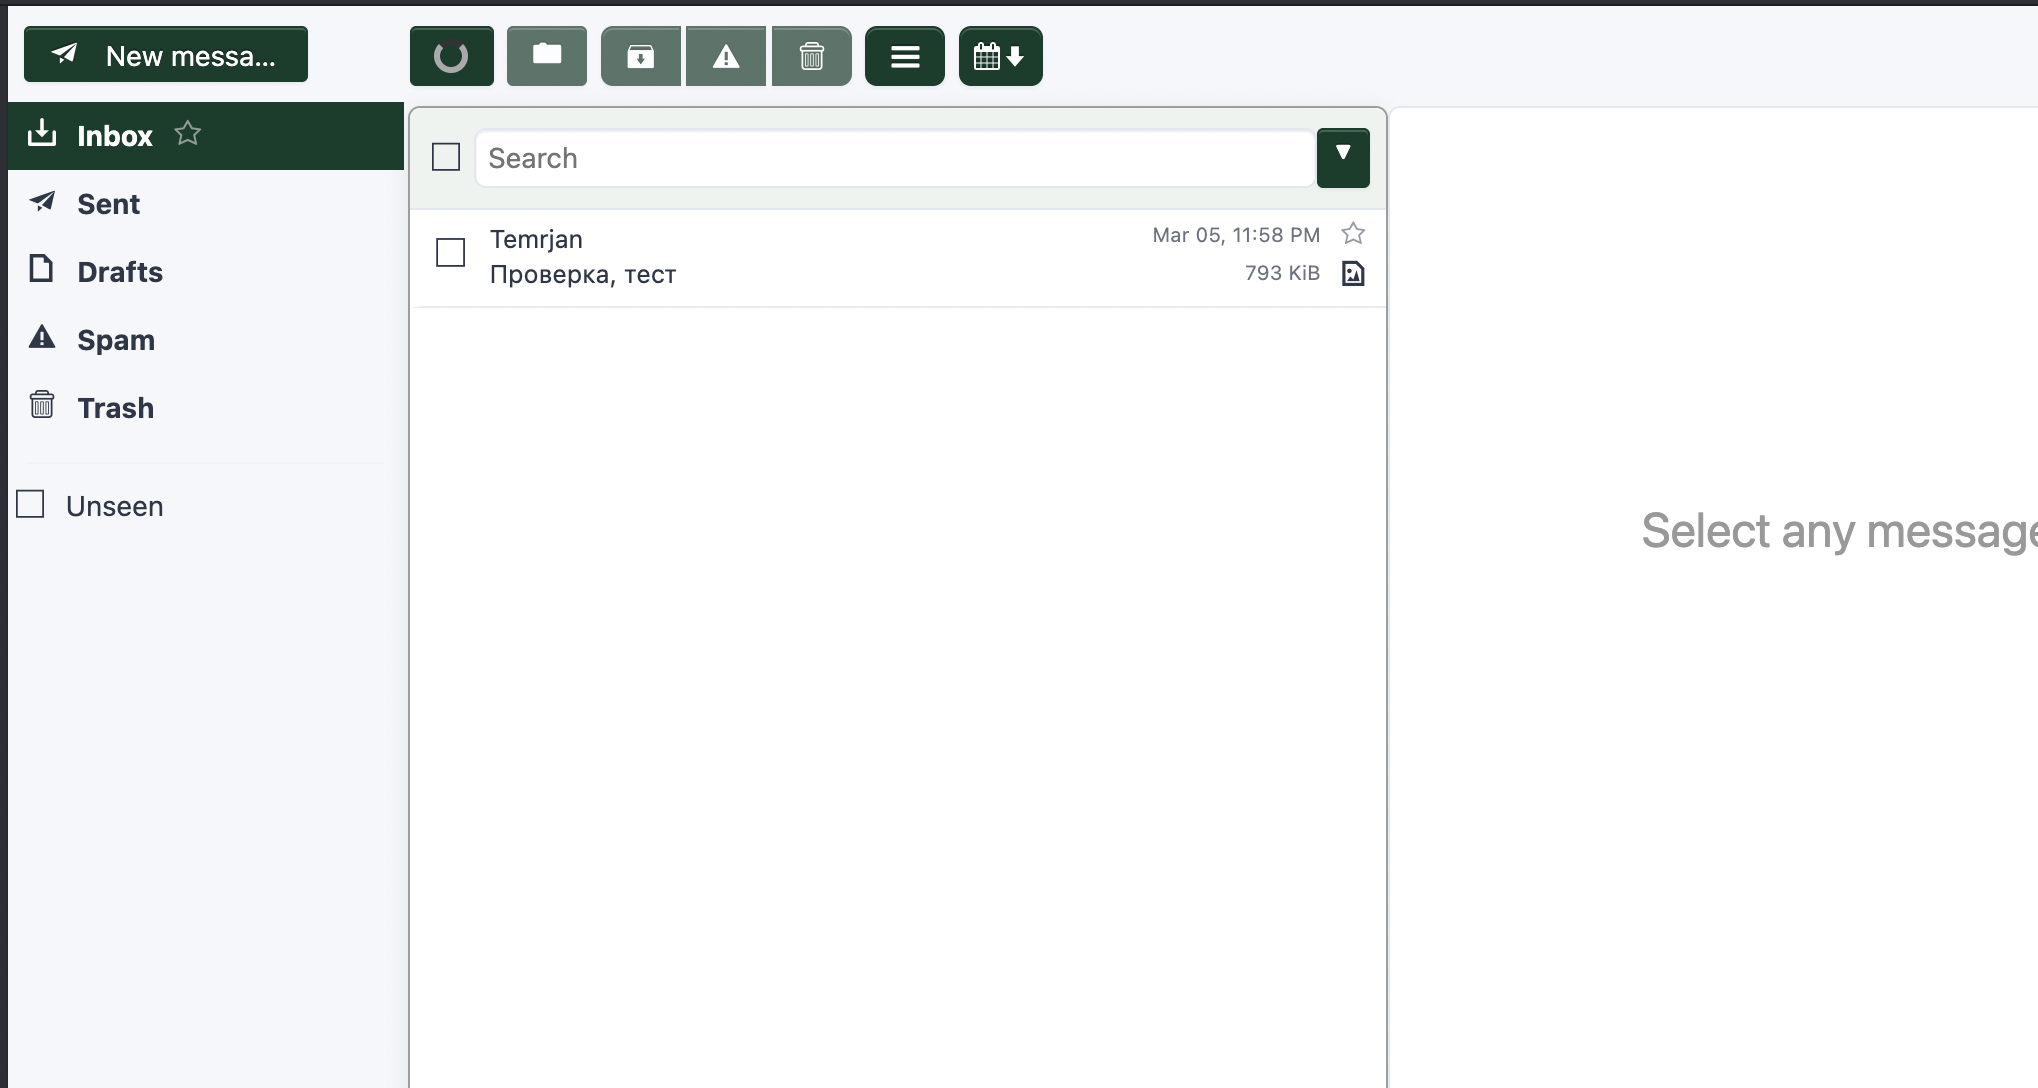This screenshot has height=1088, width=2038.
Task: Open the search options dropdown arrow
Action: 1343,157
